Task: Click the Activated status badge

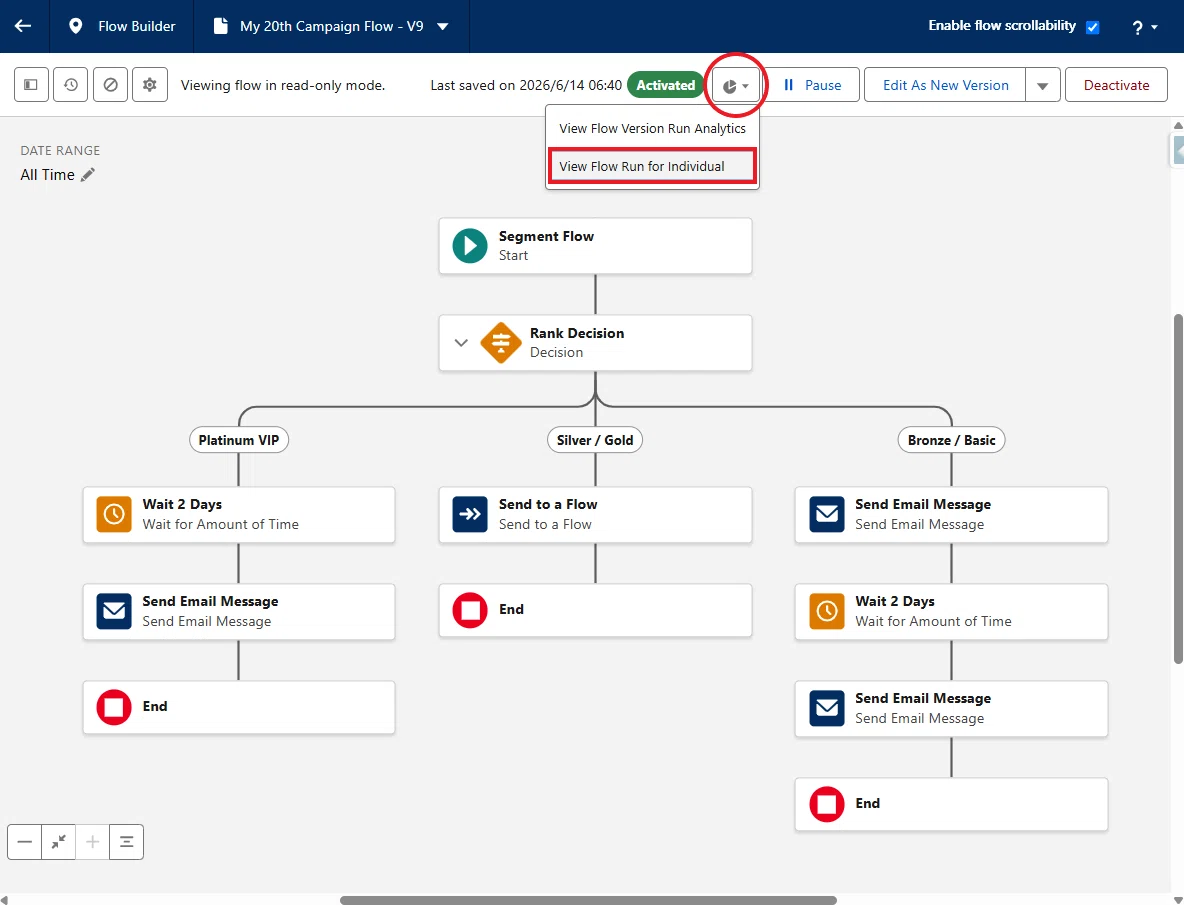Action: [x=665, y=85]
